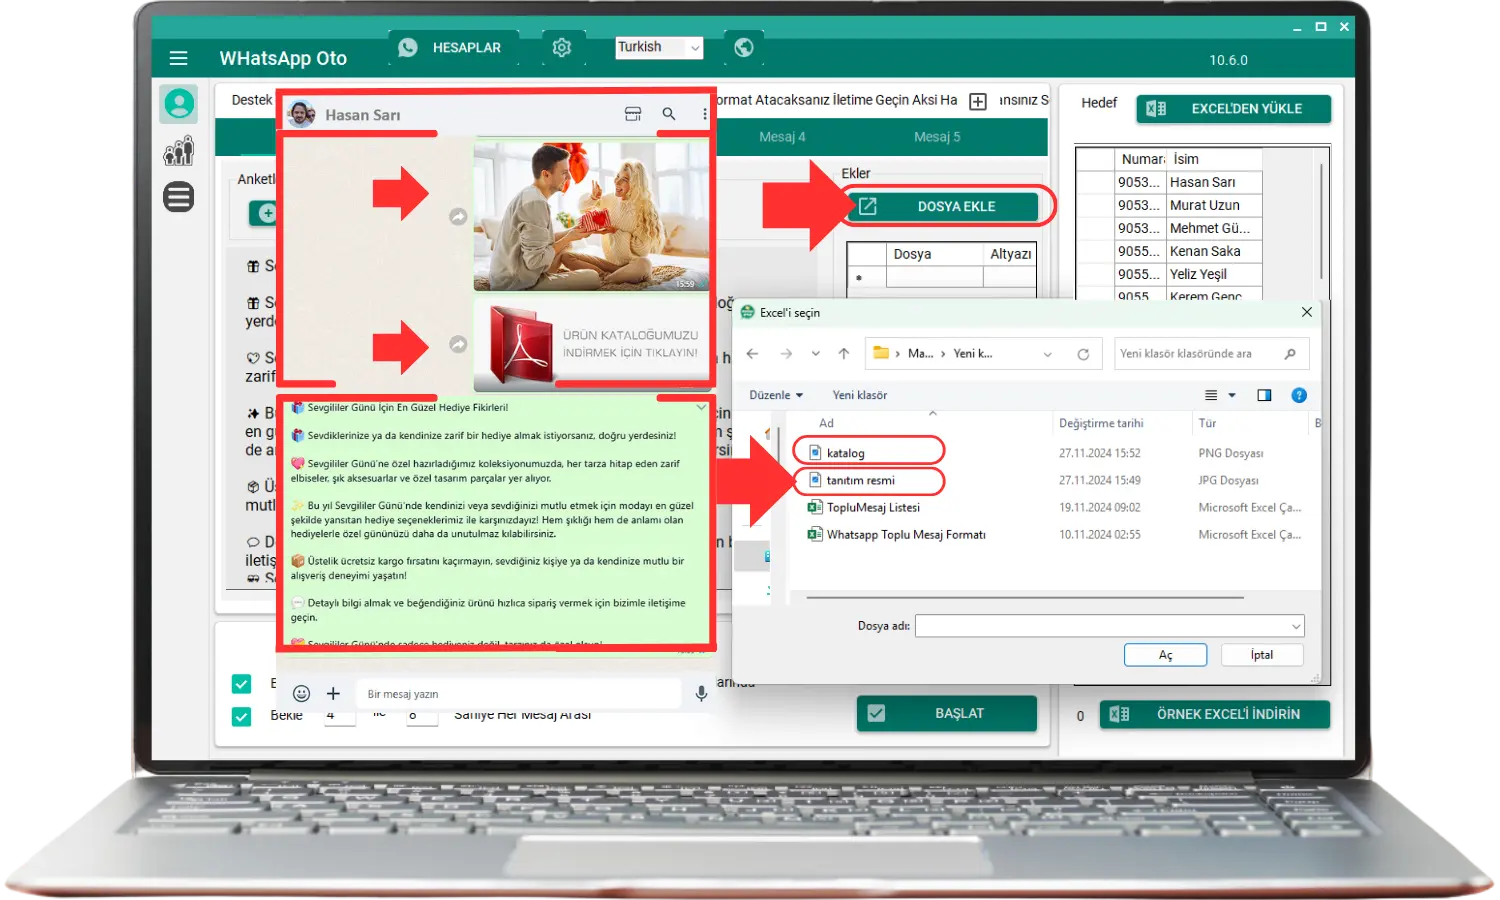Click the 'Yeni klasör klasöründe ara' search box
This screenshot has width=1500, height=900.
coord(1211,354)
